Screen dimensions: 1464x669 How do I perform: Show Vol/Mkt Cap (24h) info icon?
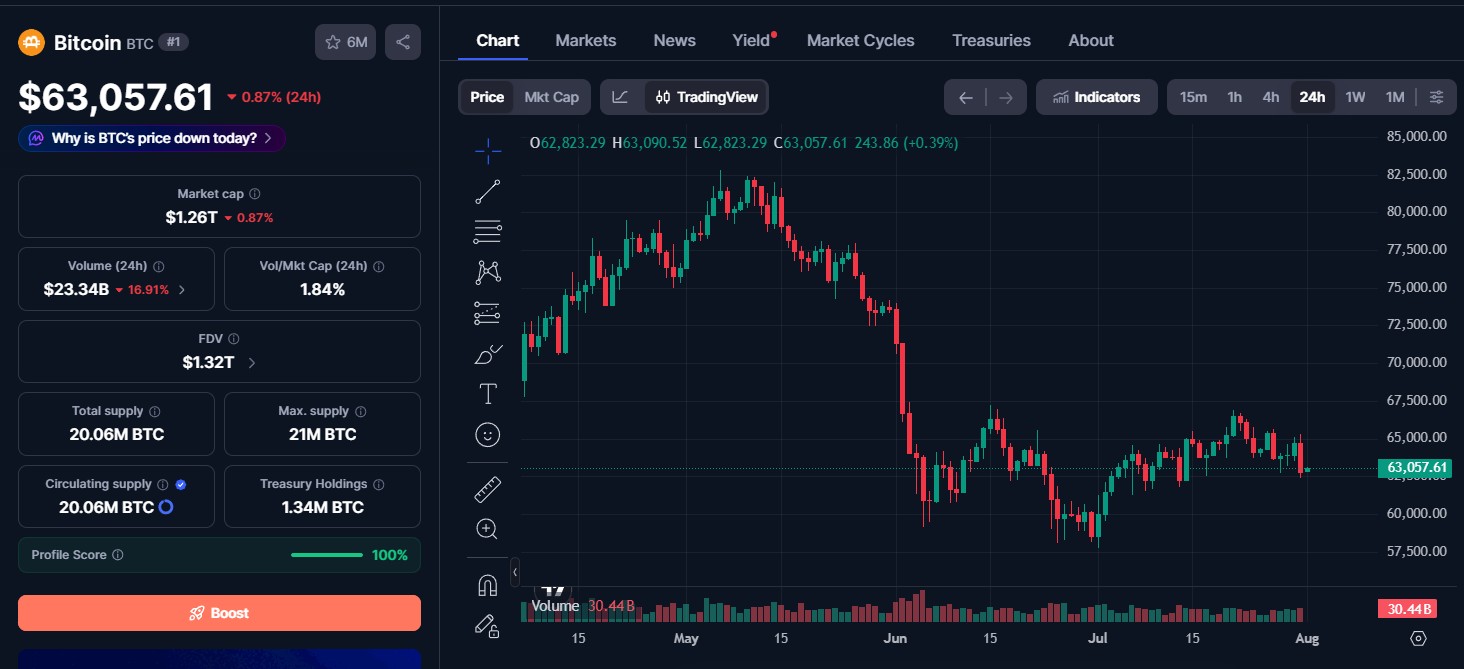tap(379, 267)
